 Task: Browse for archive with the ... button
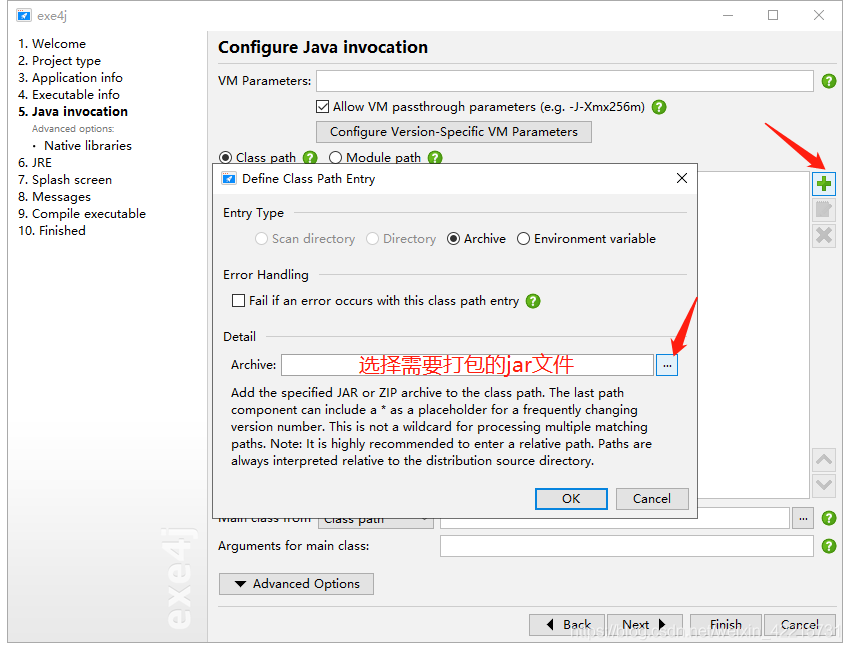667,365
